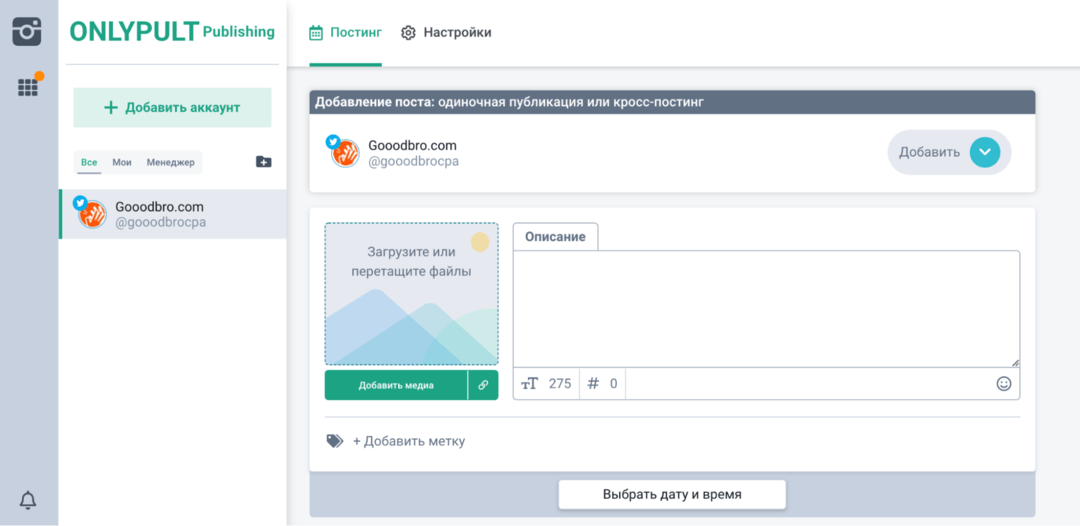
Task: Select the Менеджер accounts filter
Action: [170, 162]
